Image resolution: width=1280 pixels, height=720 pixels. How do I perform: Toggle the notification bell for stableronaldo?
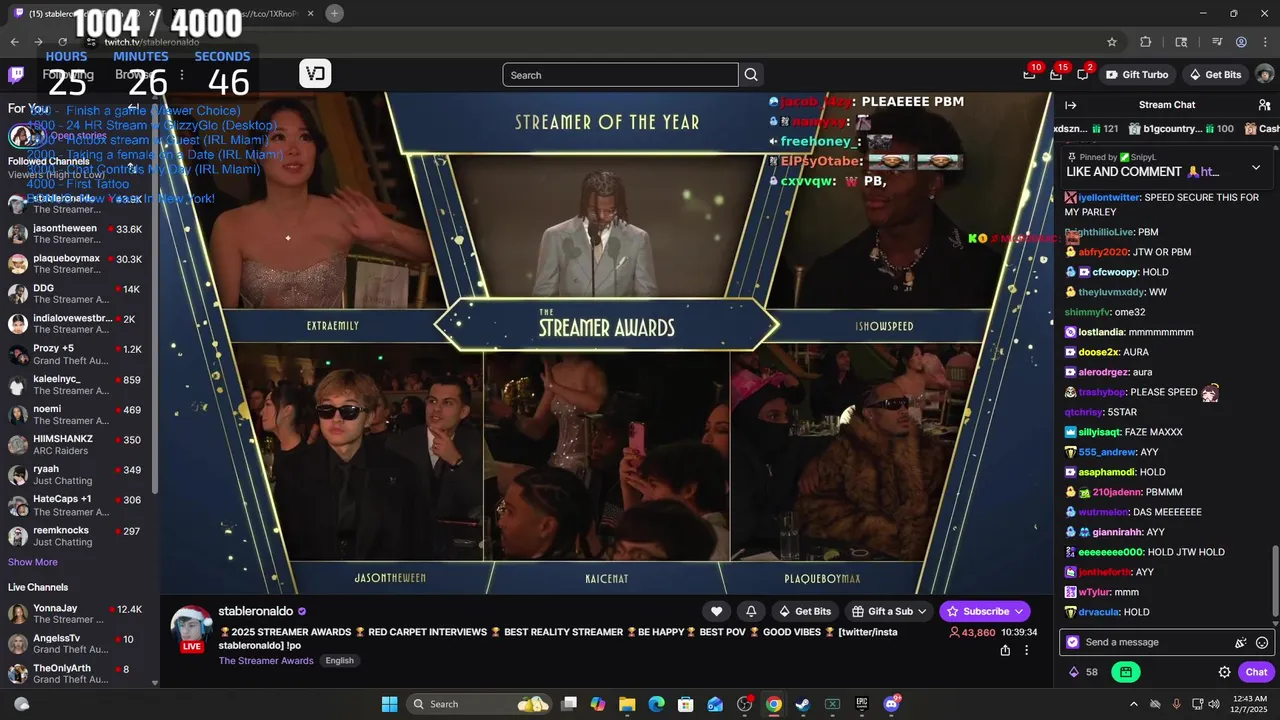click(x=751, y=611)
